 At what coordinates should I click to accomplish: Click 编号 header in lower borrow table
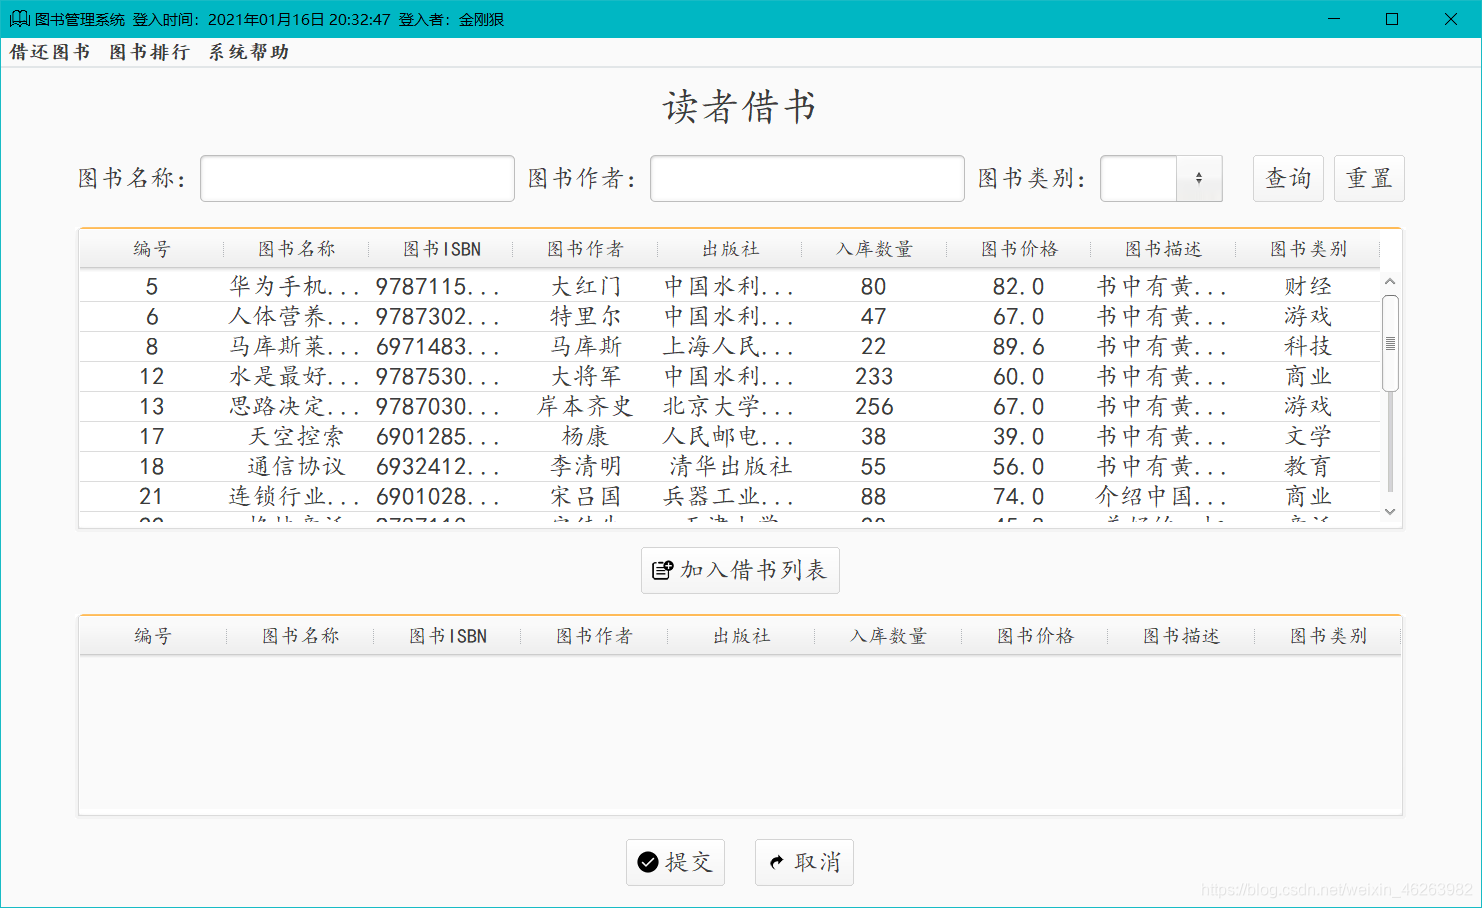[x=153, y=636]
